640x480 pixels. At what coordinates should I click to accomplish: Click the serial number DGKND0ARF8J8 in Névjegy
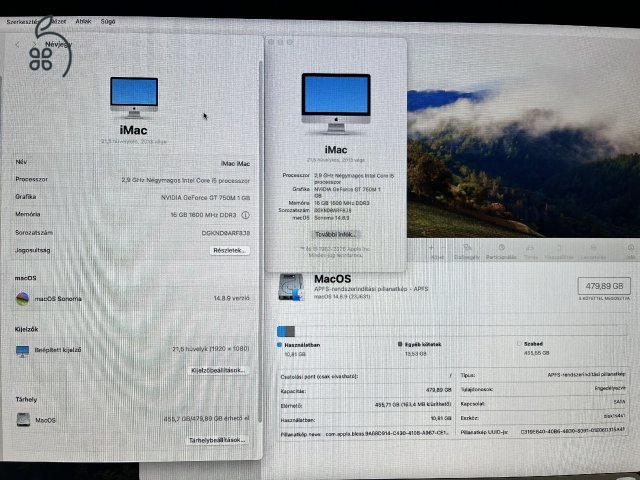click(226, 233)
